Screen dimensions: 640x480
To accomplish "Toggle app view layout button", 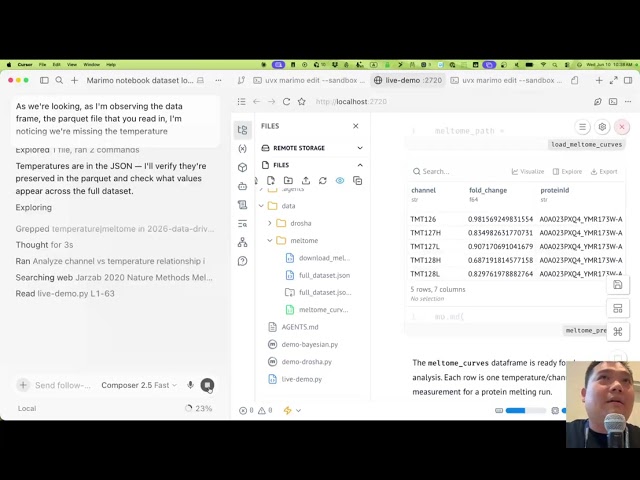I will tap(618, 308).
